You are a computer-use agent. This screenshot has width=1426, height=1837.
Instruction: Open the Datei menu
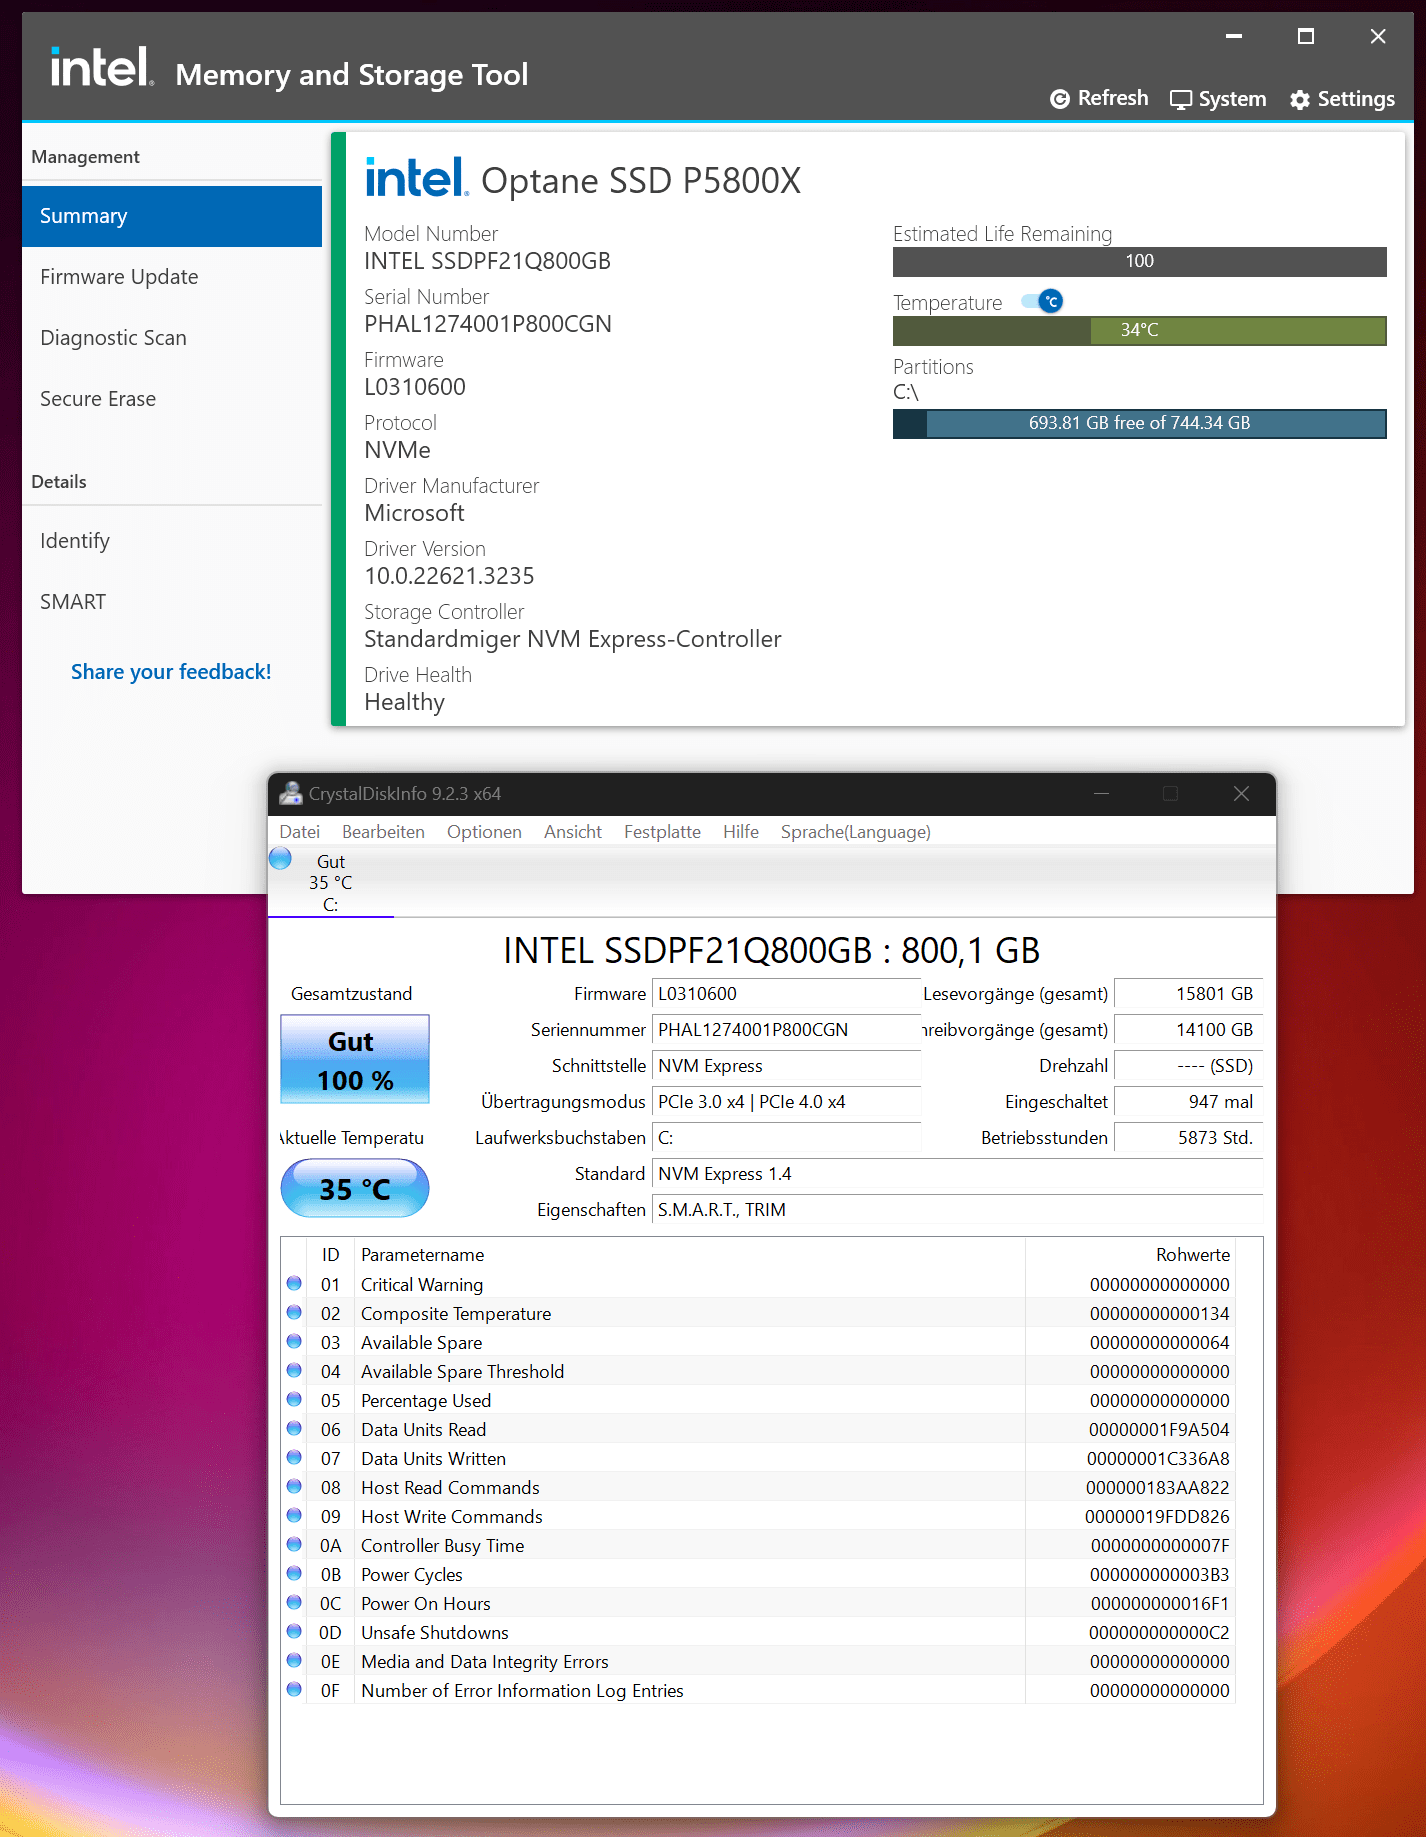click(x=300, y=832)
